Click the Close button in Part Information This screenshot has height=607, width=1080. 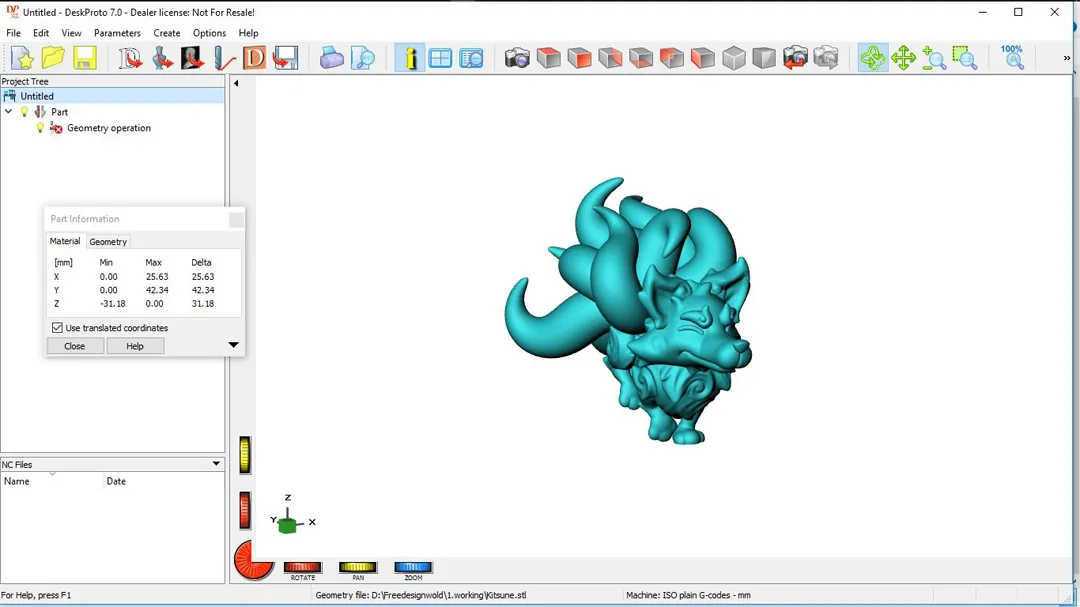click(x=74, y=346)
